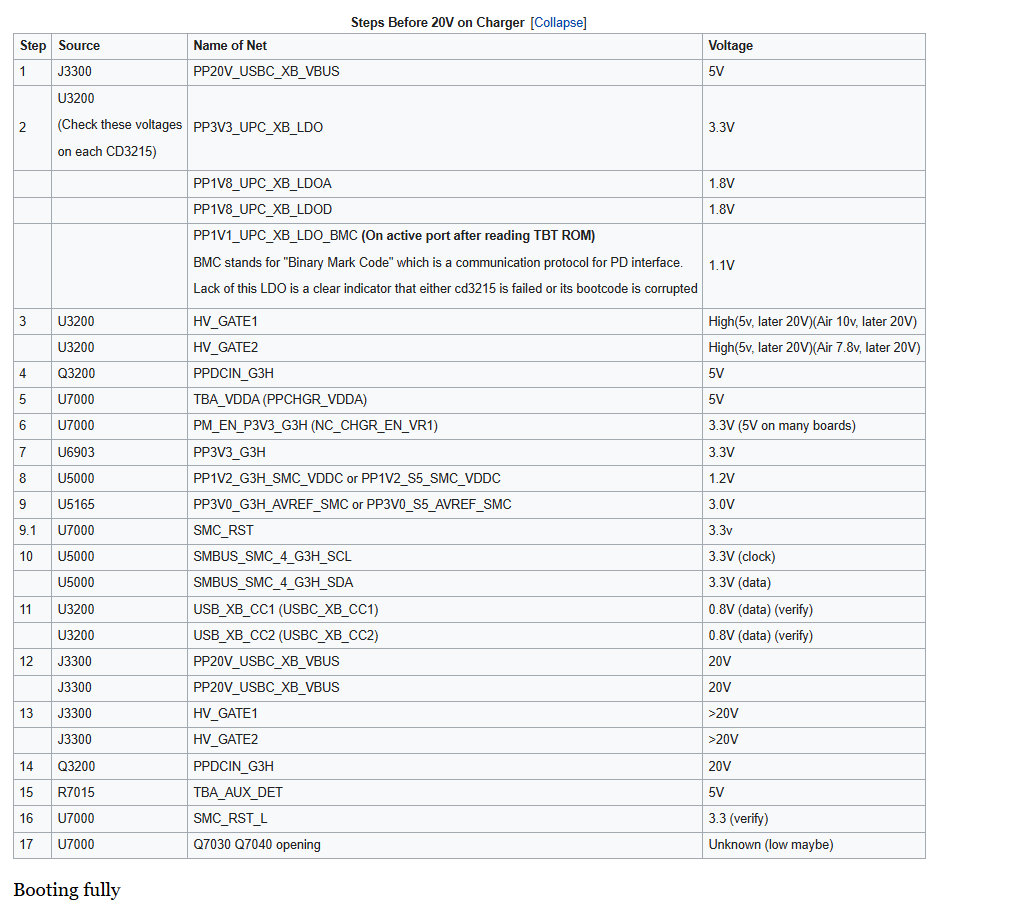Click the U6903 source cell
1024x900 pixels.
click(x=76, y=452)
